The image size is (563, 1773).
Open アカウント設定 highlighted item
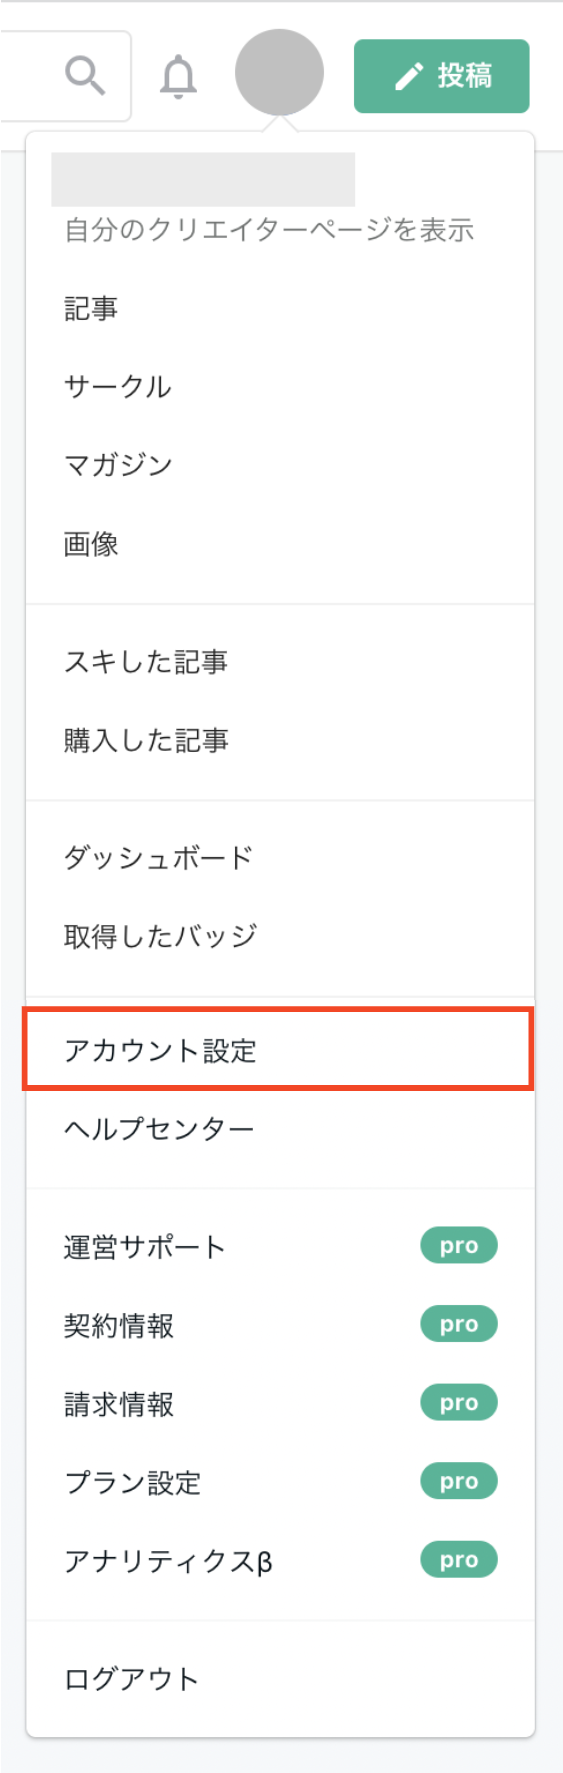point(279,1049)
